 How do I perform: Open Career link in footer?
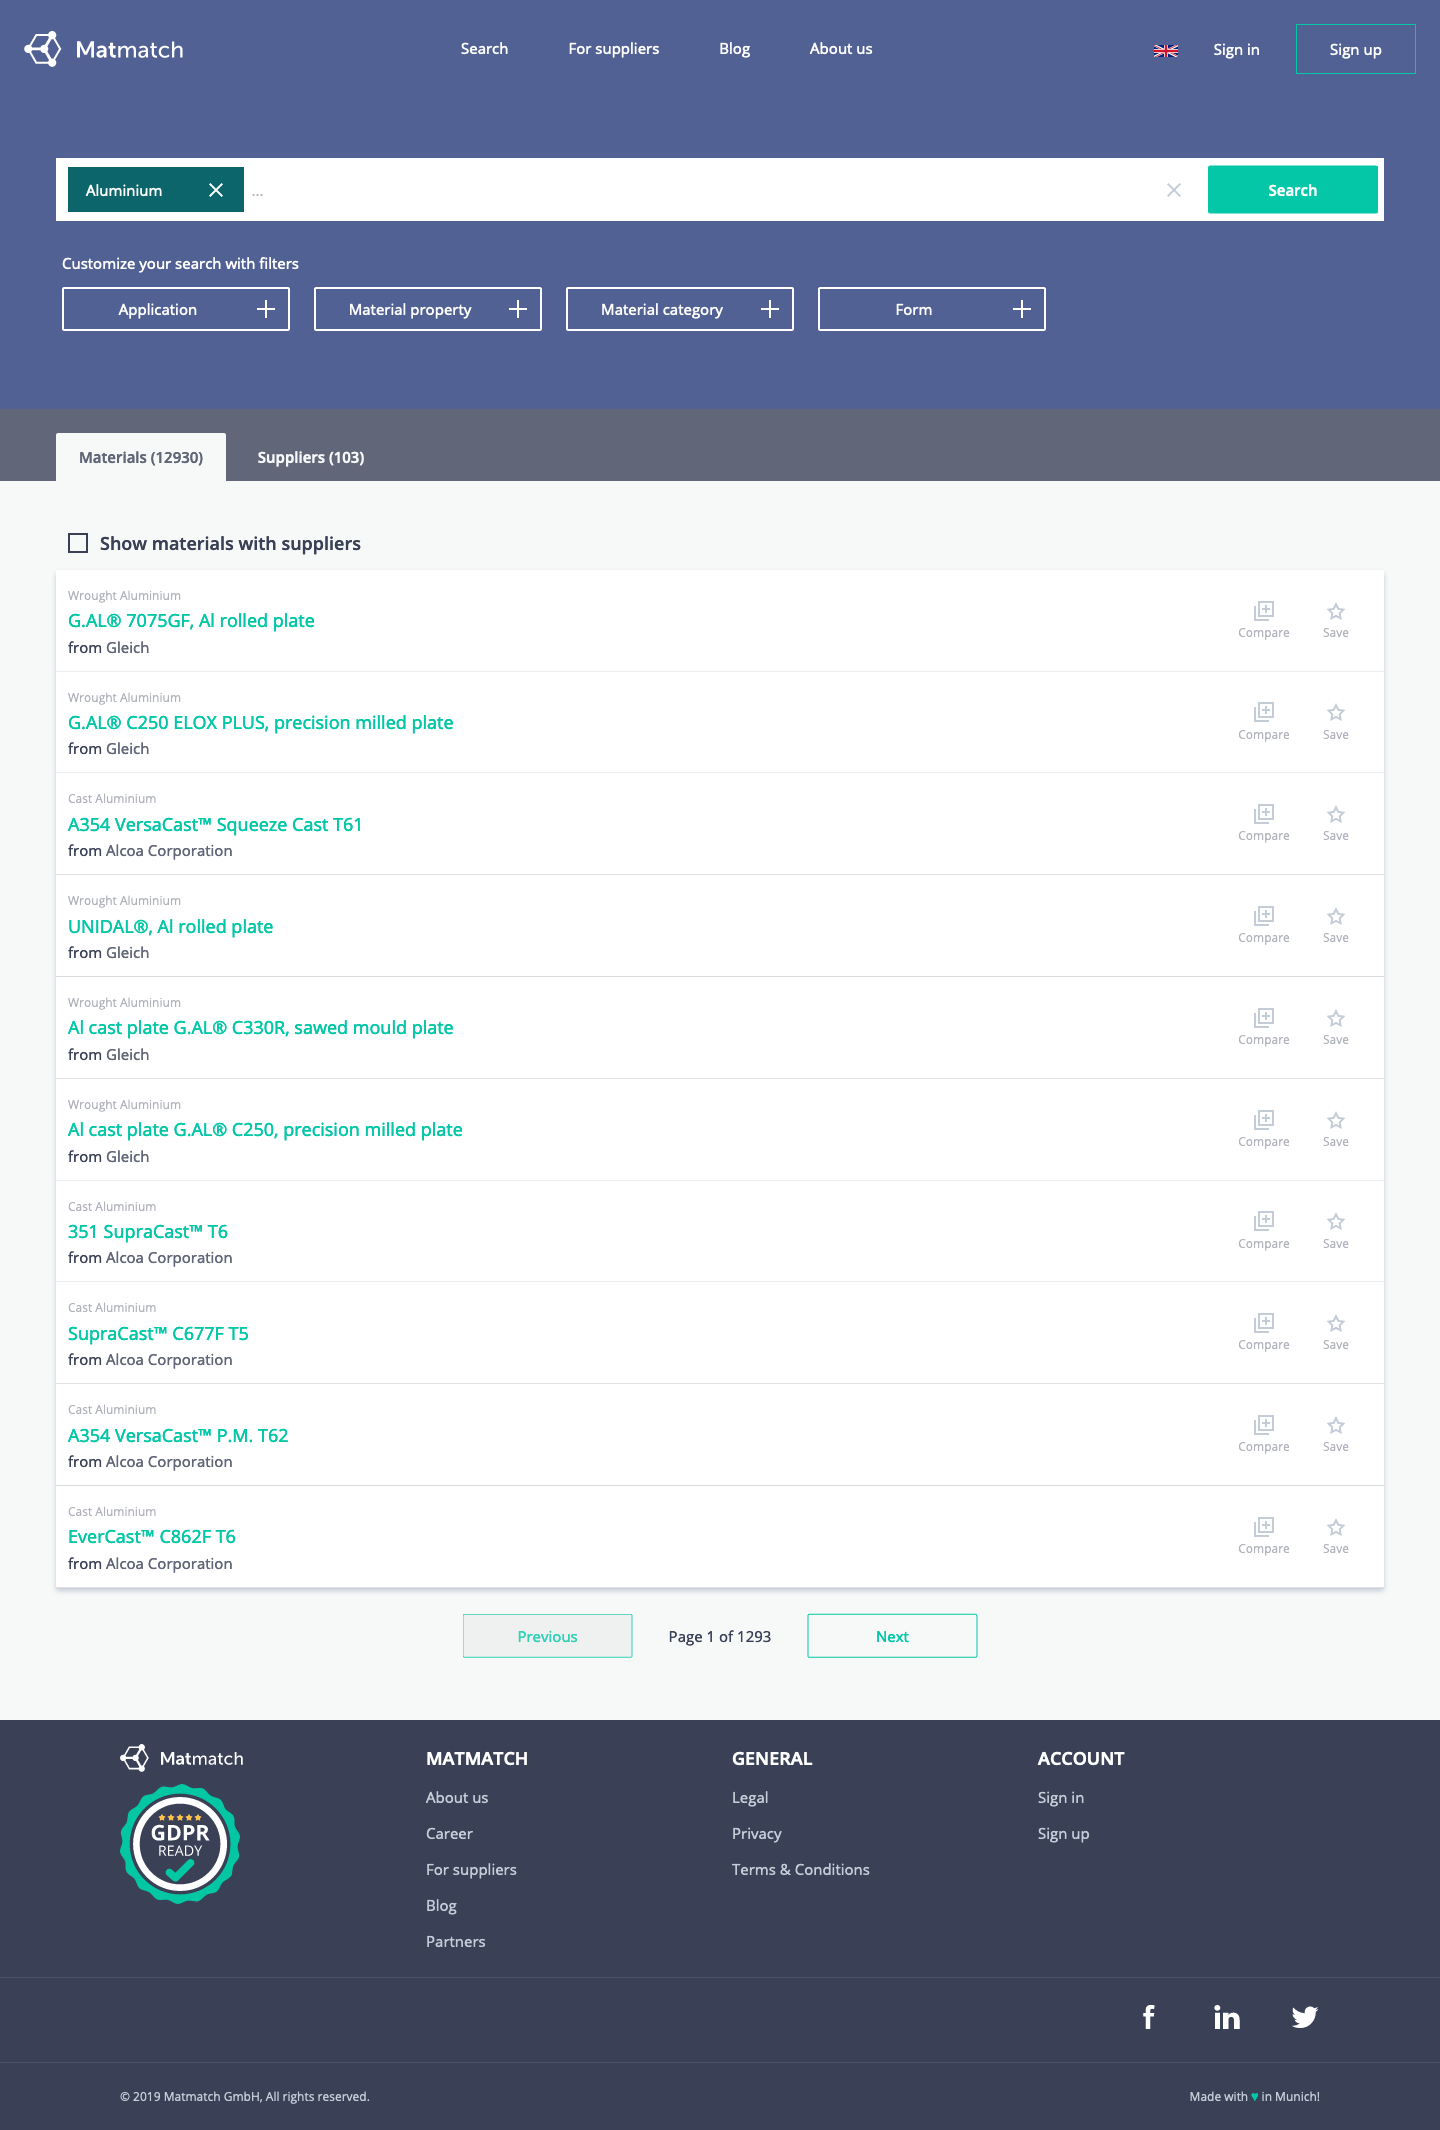click(x=449, y=1834)
